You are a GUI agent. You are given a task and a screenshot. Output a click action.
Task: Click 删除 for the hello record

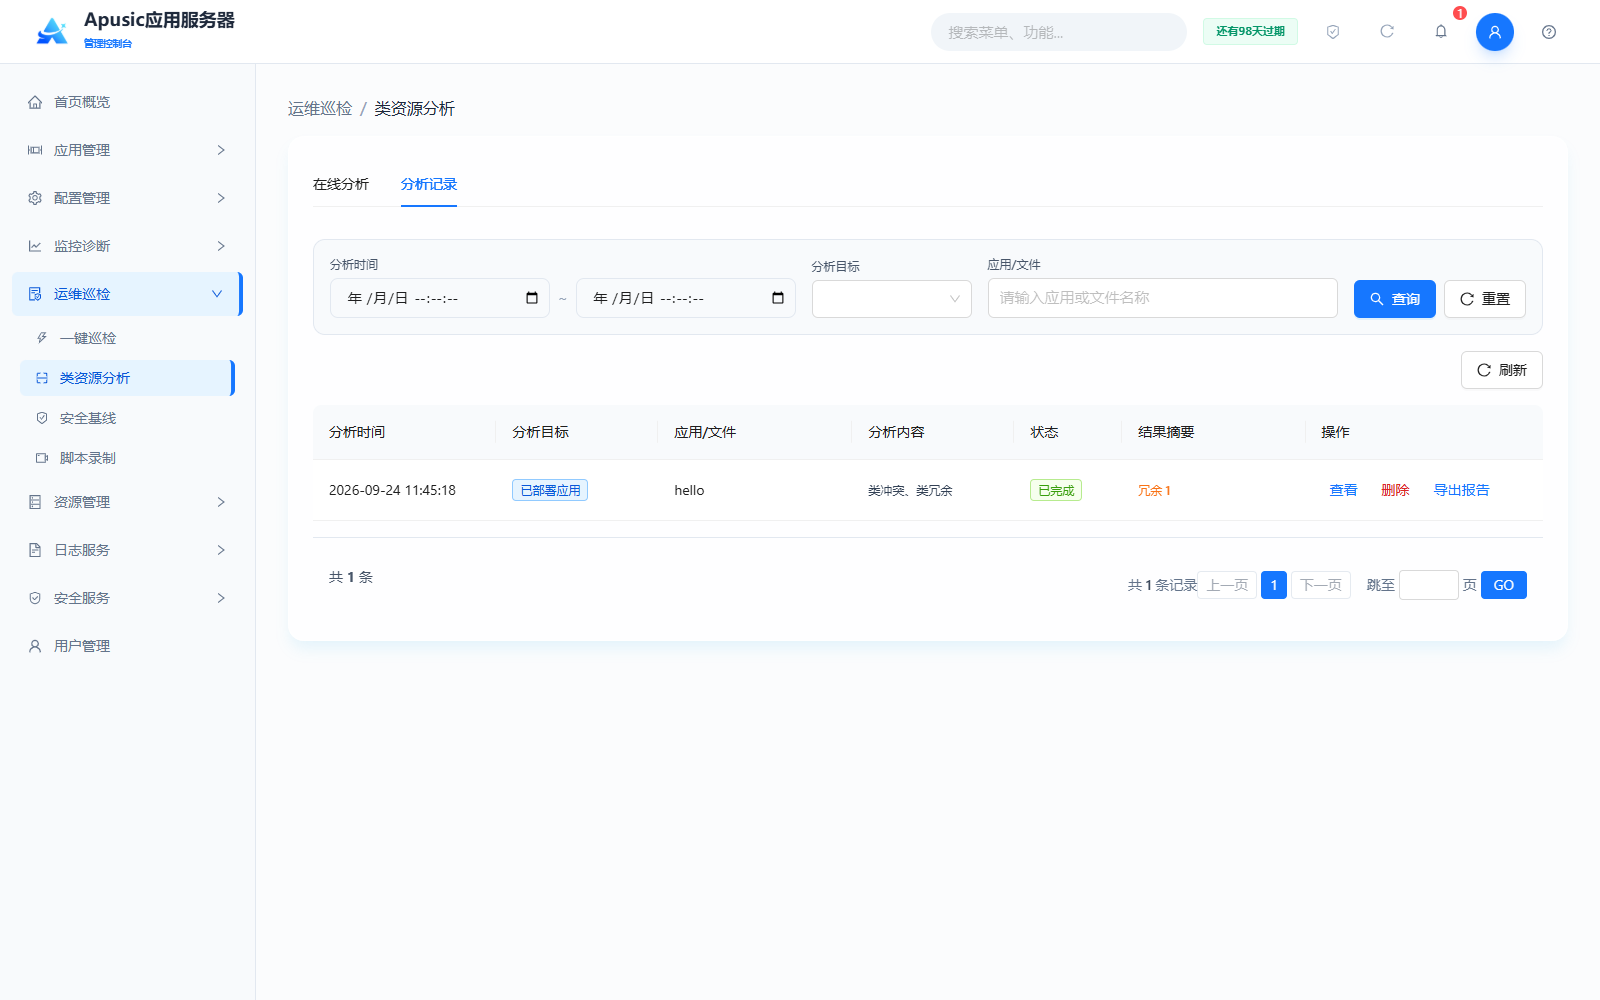coord(1395,490)
